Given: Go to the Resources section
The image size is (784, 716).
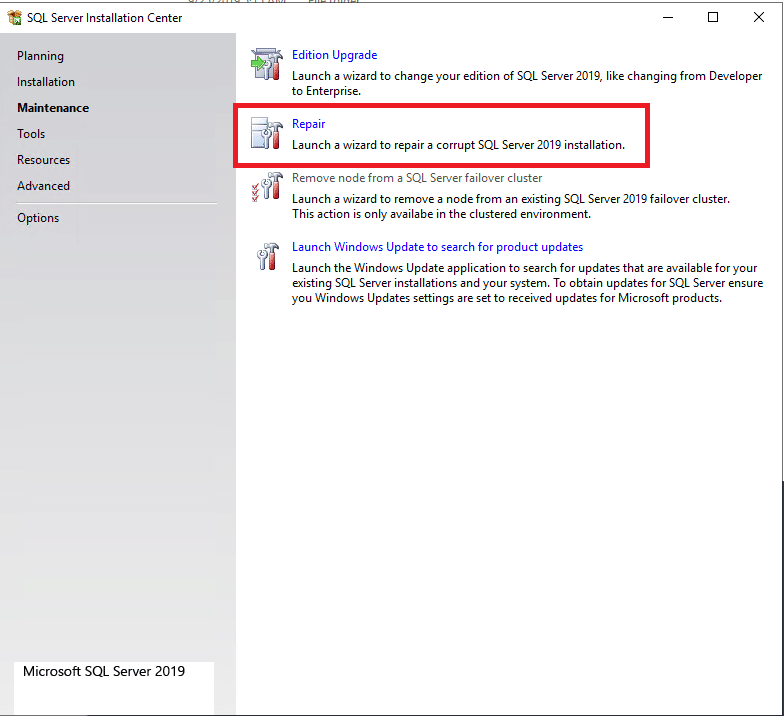Looking at the screenshot, I should tap(44, 160).
